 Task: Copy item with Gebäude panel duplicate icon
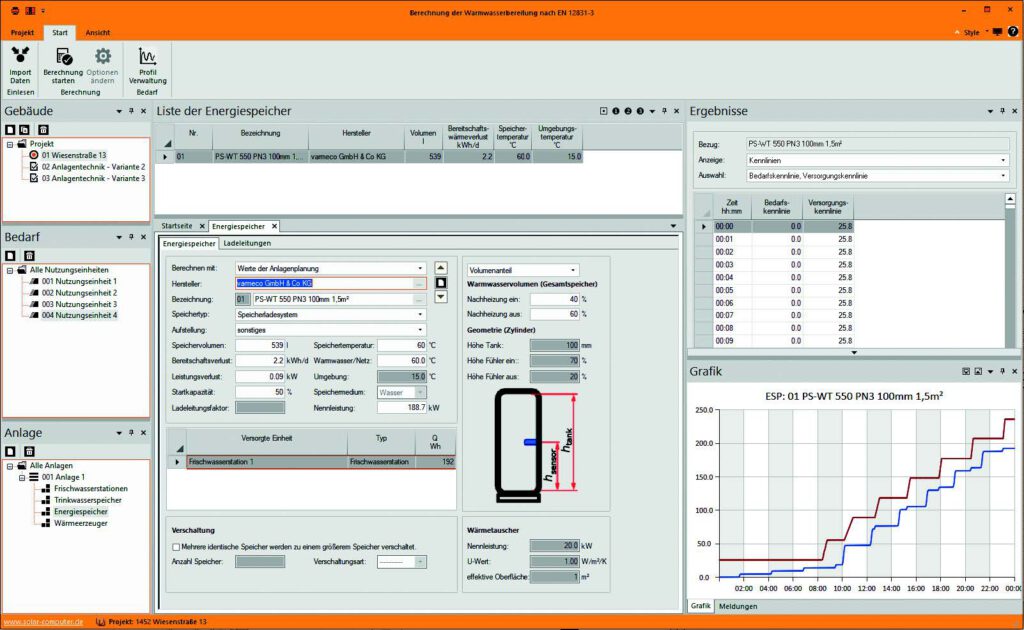click(25, 130)
